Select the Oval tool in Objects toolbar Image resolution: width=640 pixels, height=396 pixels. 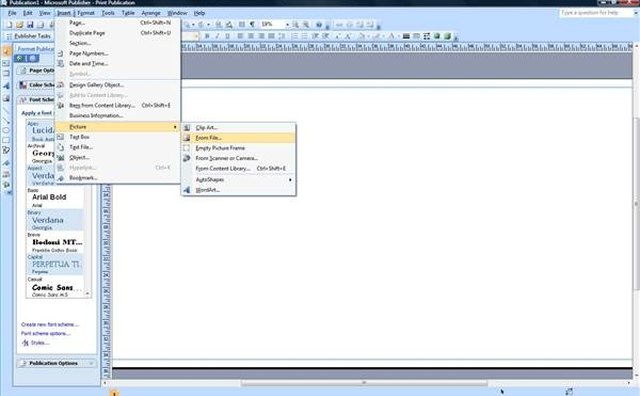click(x=6, y=131)
